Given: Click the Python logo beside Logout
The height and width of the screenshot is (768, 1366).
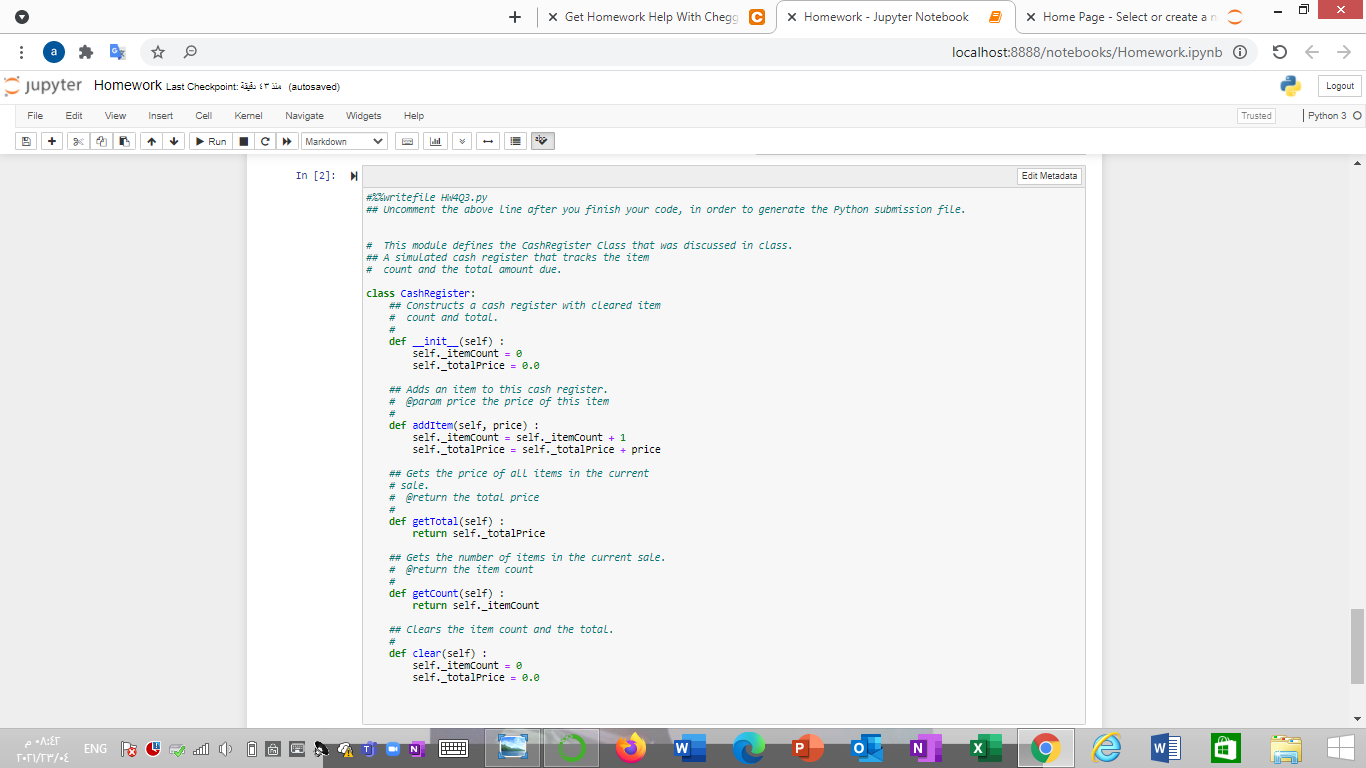Looking at the screenshot, I should pos(1291,86).
